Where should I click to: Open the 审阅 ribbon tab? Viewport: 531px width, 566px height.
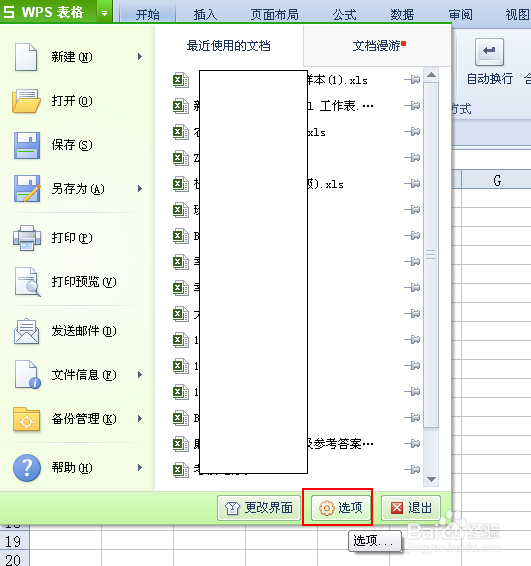[460, 14]
